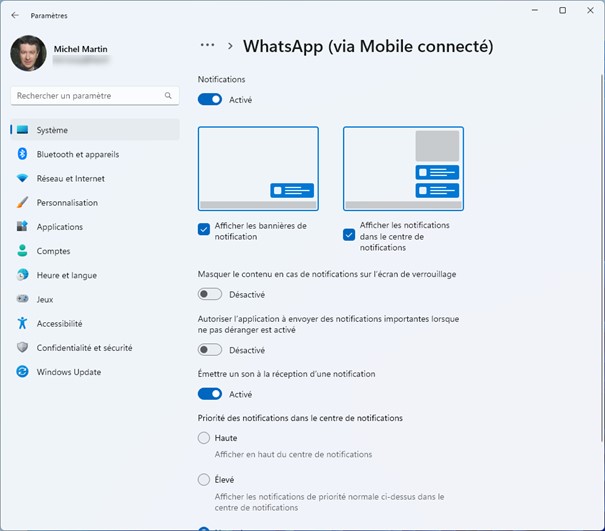This screenshot has width=605, height=531.
Task: Open Accessibilité settings
Action: (95, 323)
